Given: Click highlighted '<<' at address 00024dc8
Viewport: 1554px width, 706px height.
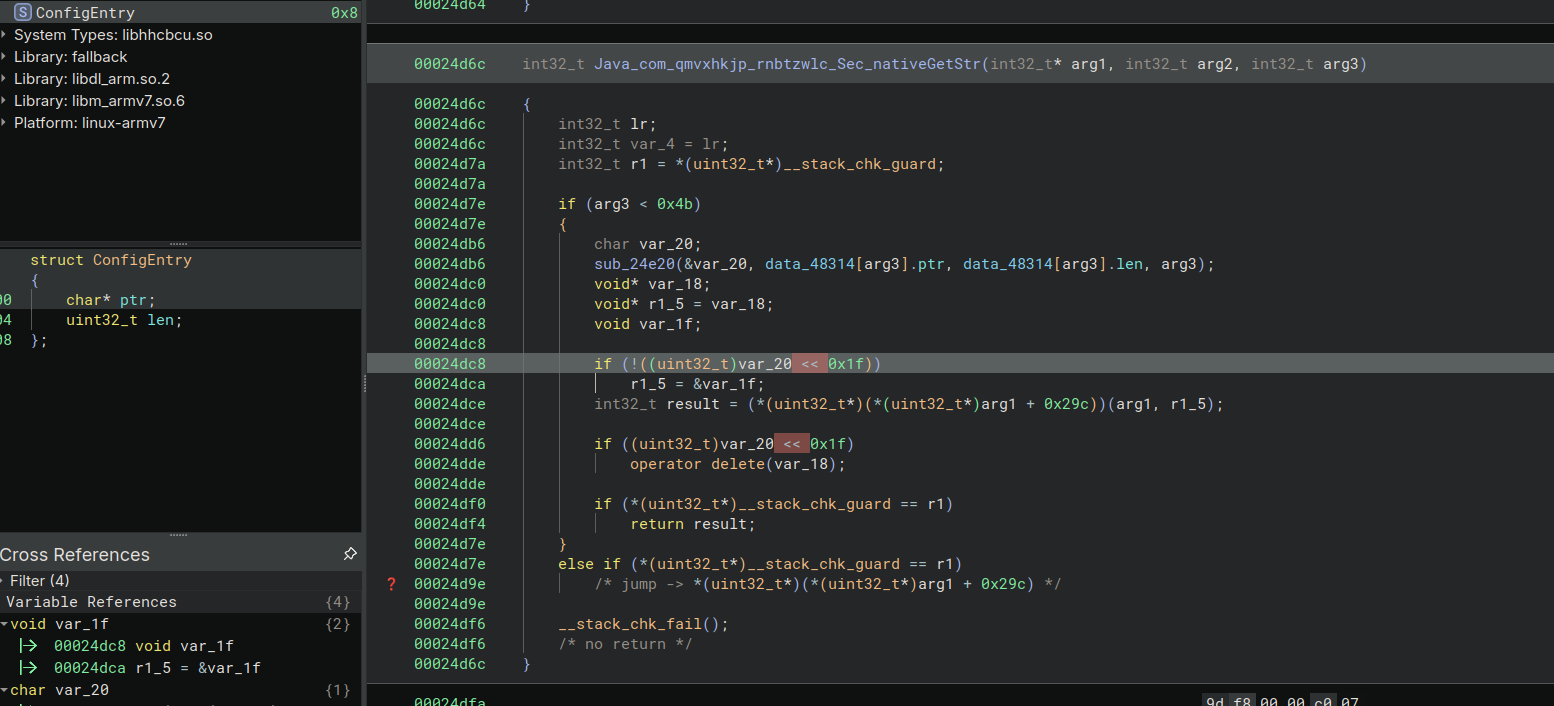Looking at the screenshot, I should click(810, 364).
